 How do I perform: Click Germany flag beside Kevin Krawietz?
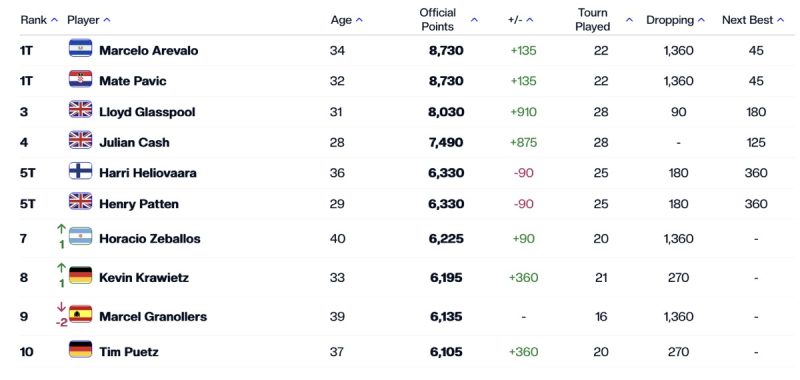(x=81, y=275)
